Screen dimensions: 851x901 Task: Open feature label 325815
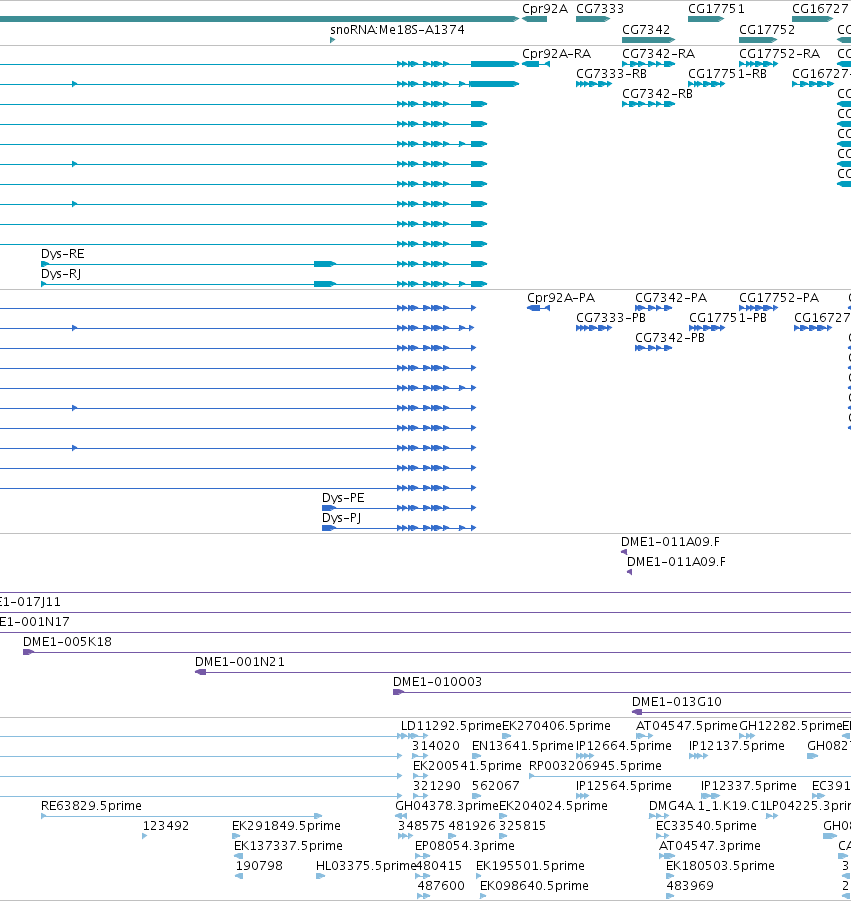click(522, 826)
